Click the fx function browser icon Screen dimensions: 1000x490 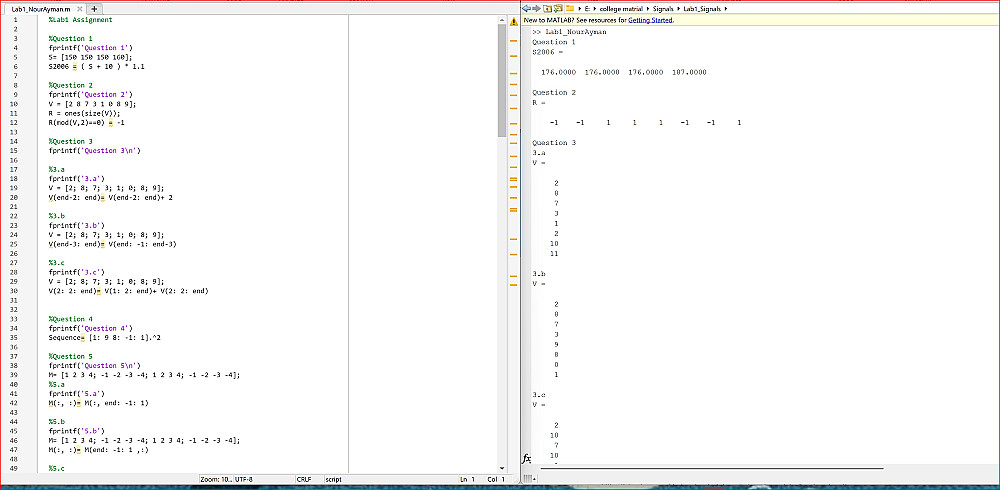coord(527,459)
